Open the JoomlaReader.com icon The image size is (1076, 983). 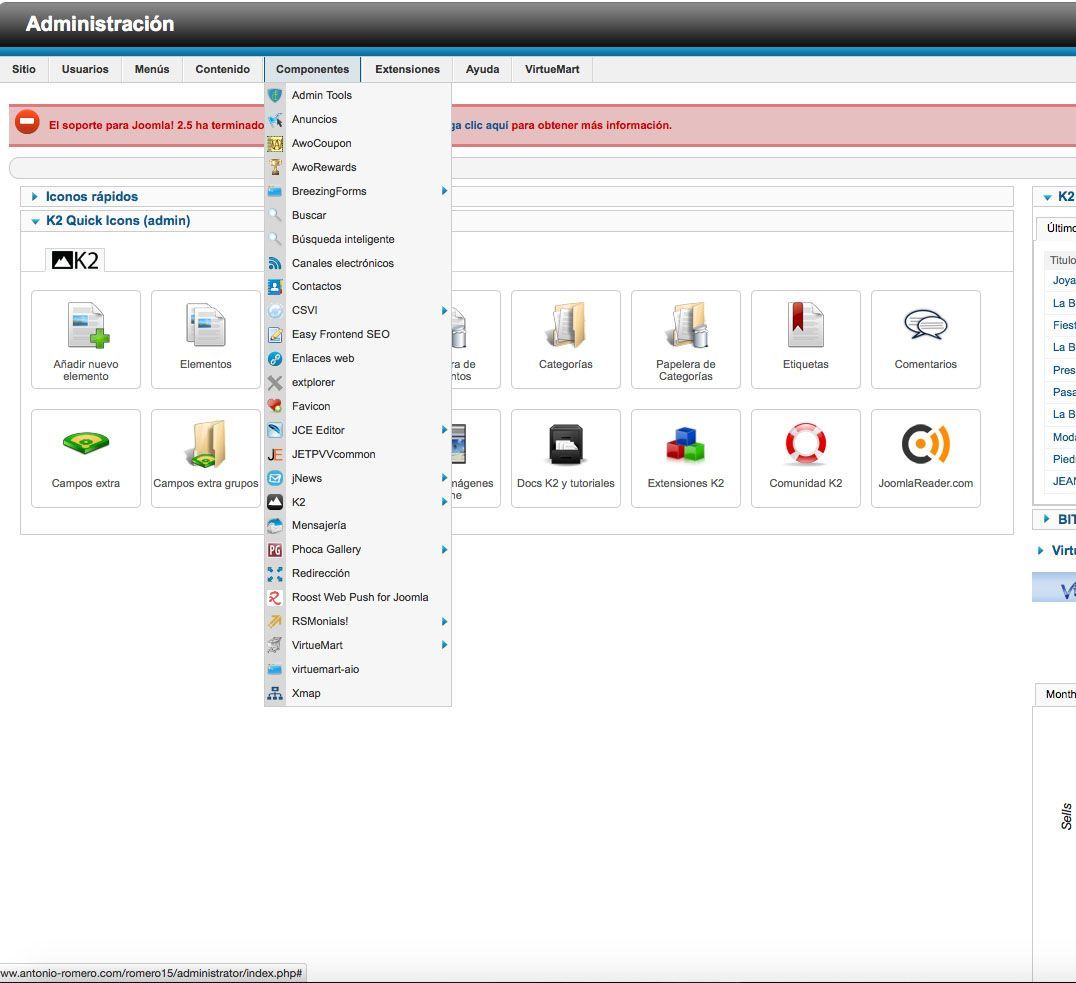point(926,459)
